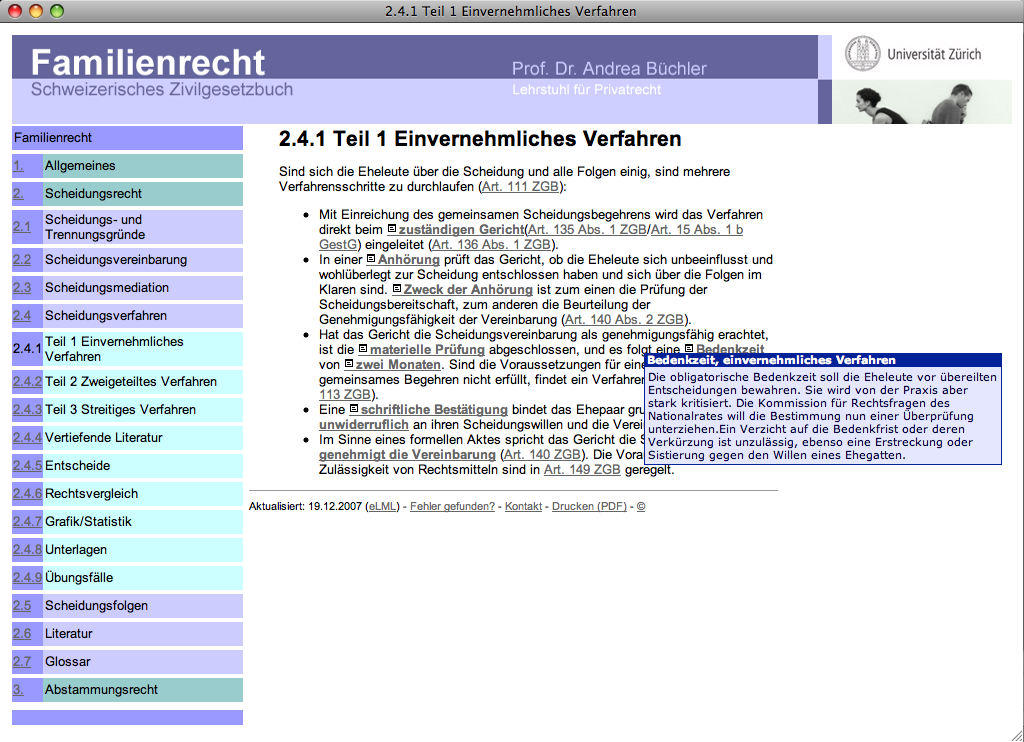The image size is (1024, 742).
Task: Click the eLML link in footer
Action: pyautogui.click(x=383, y=506)
